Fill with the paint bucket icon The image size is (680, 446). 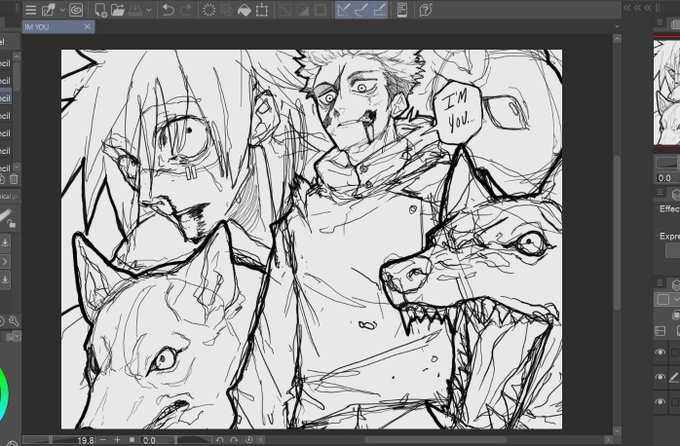tap(244, 10)
